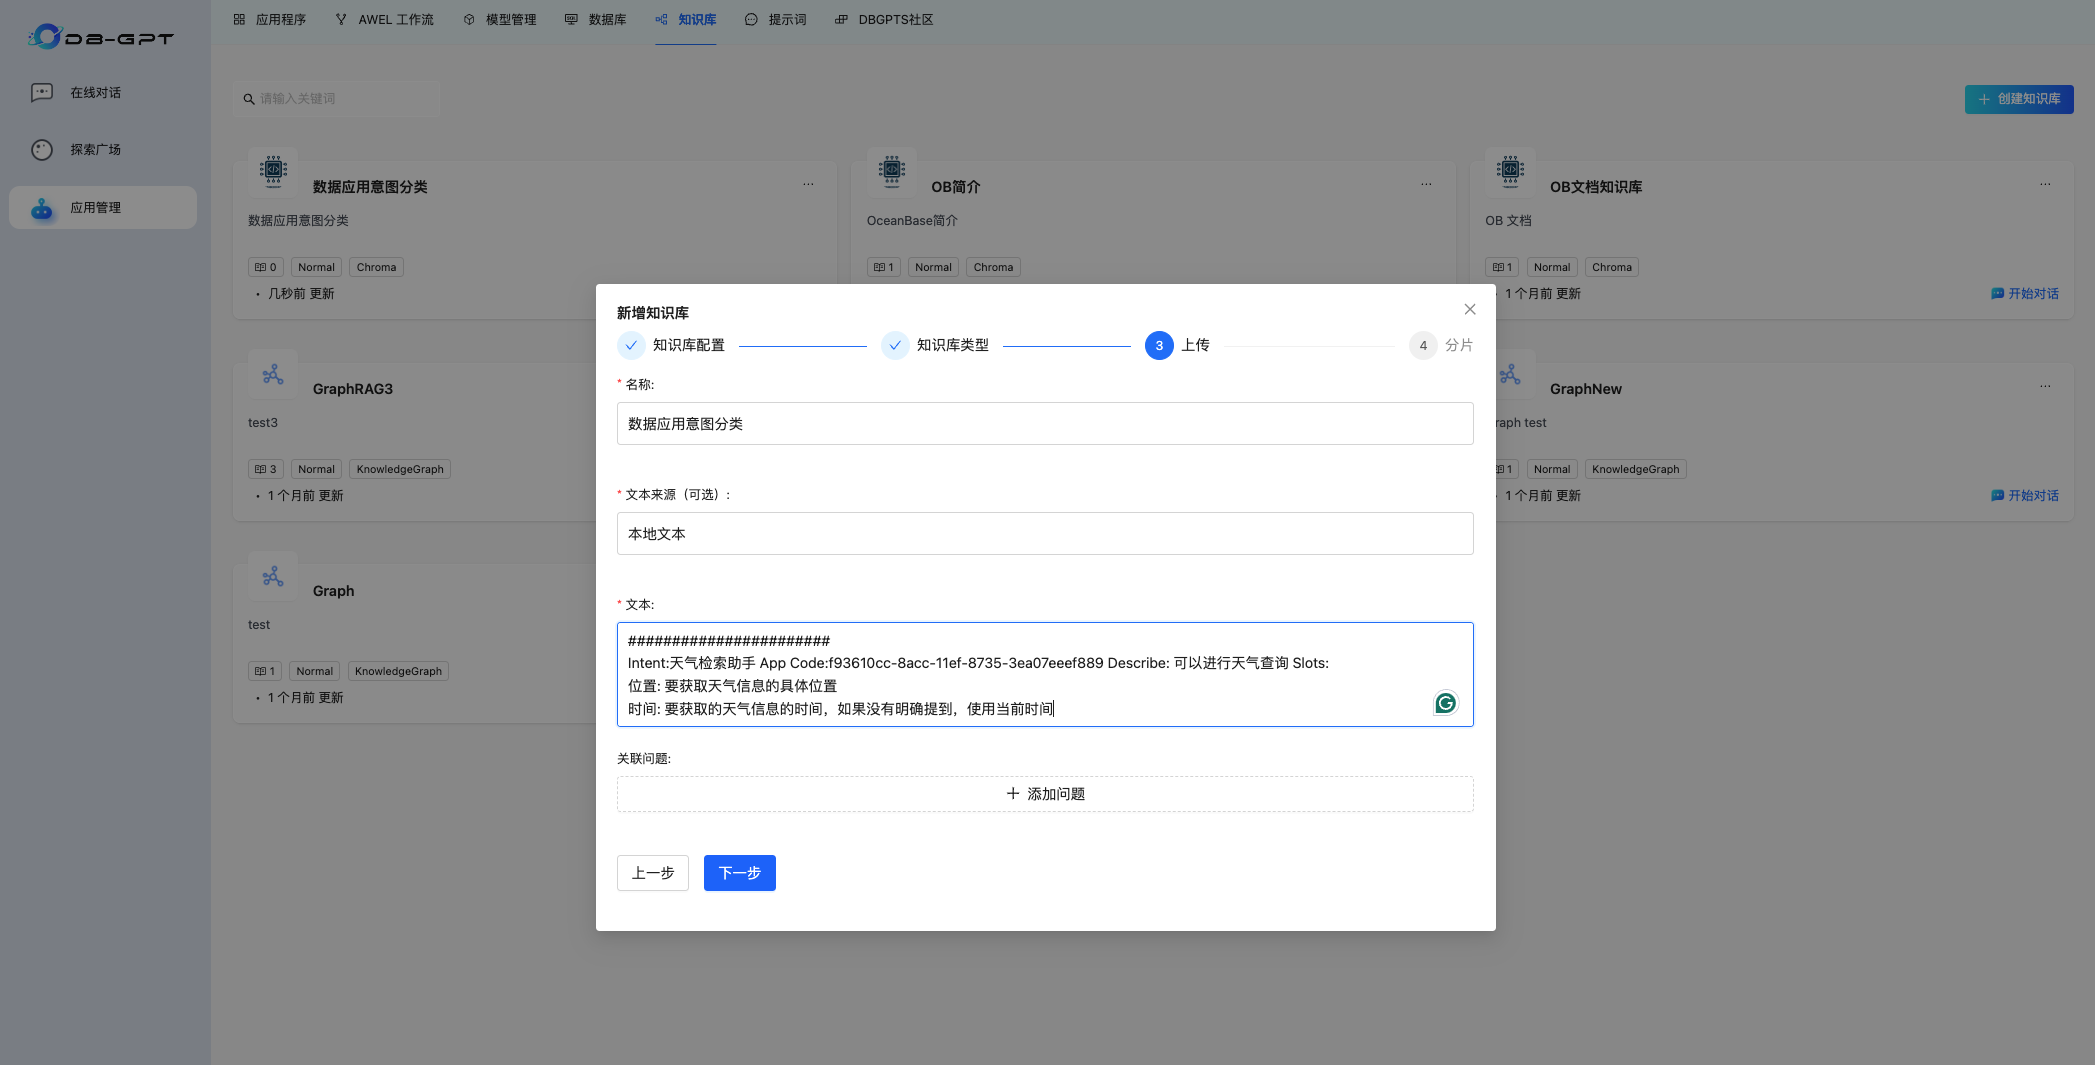Click the completed 知识库配置 step check icon

pos(631,346)
